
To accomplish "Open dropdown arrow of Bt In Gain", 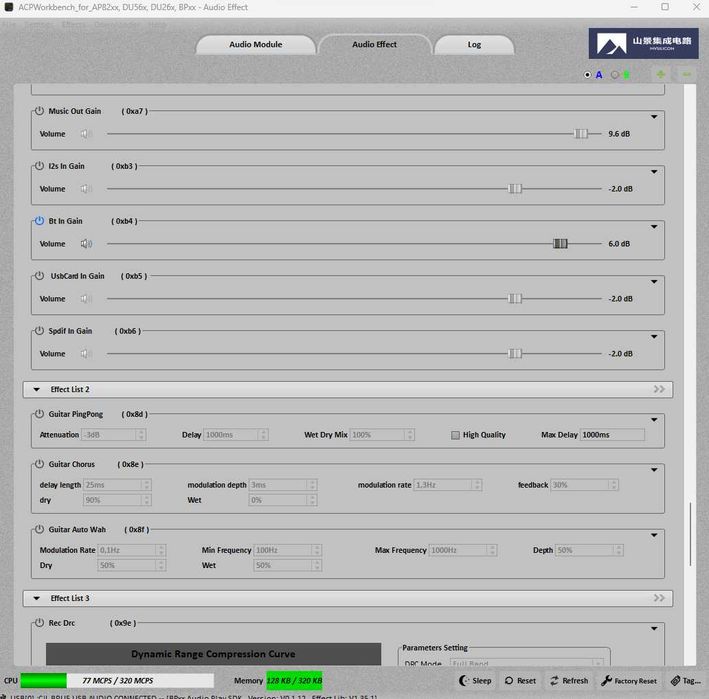I will [x=654, y=227].
